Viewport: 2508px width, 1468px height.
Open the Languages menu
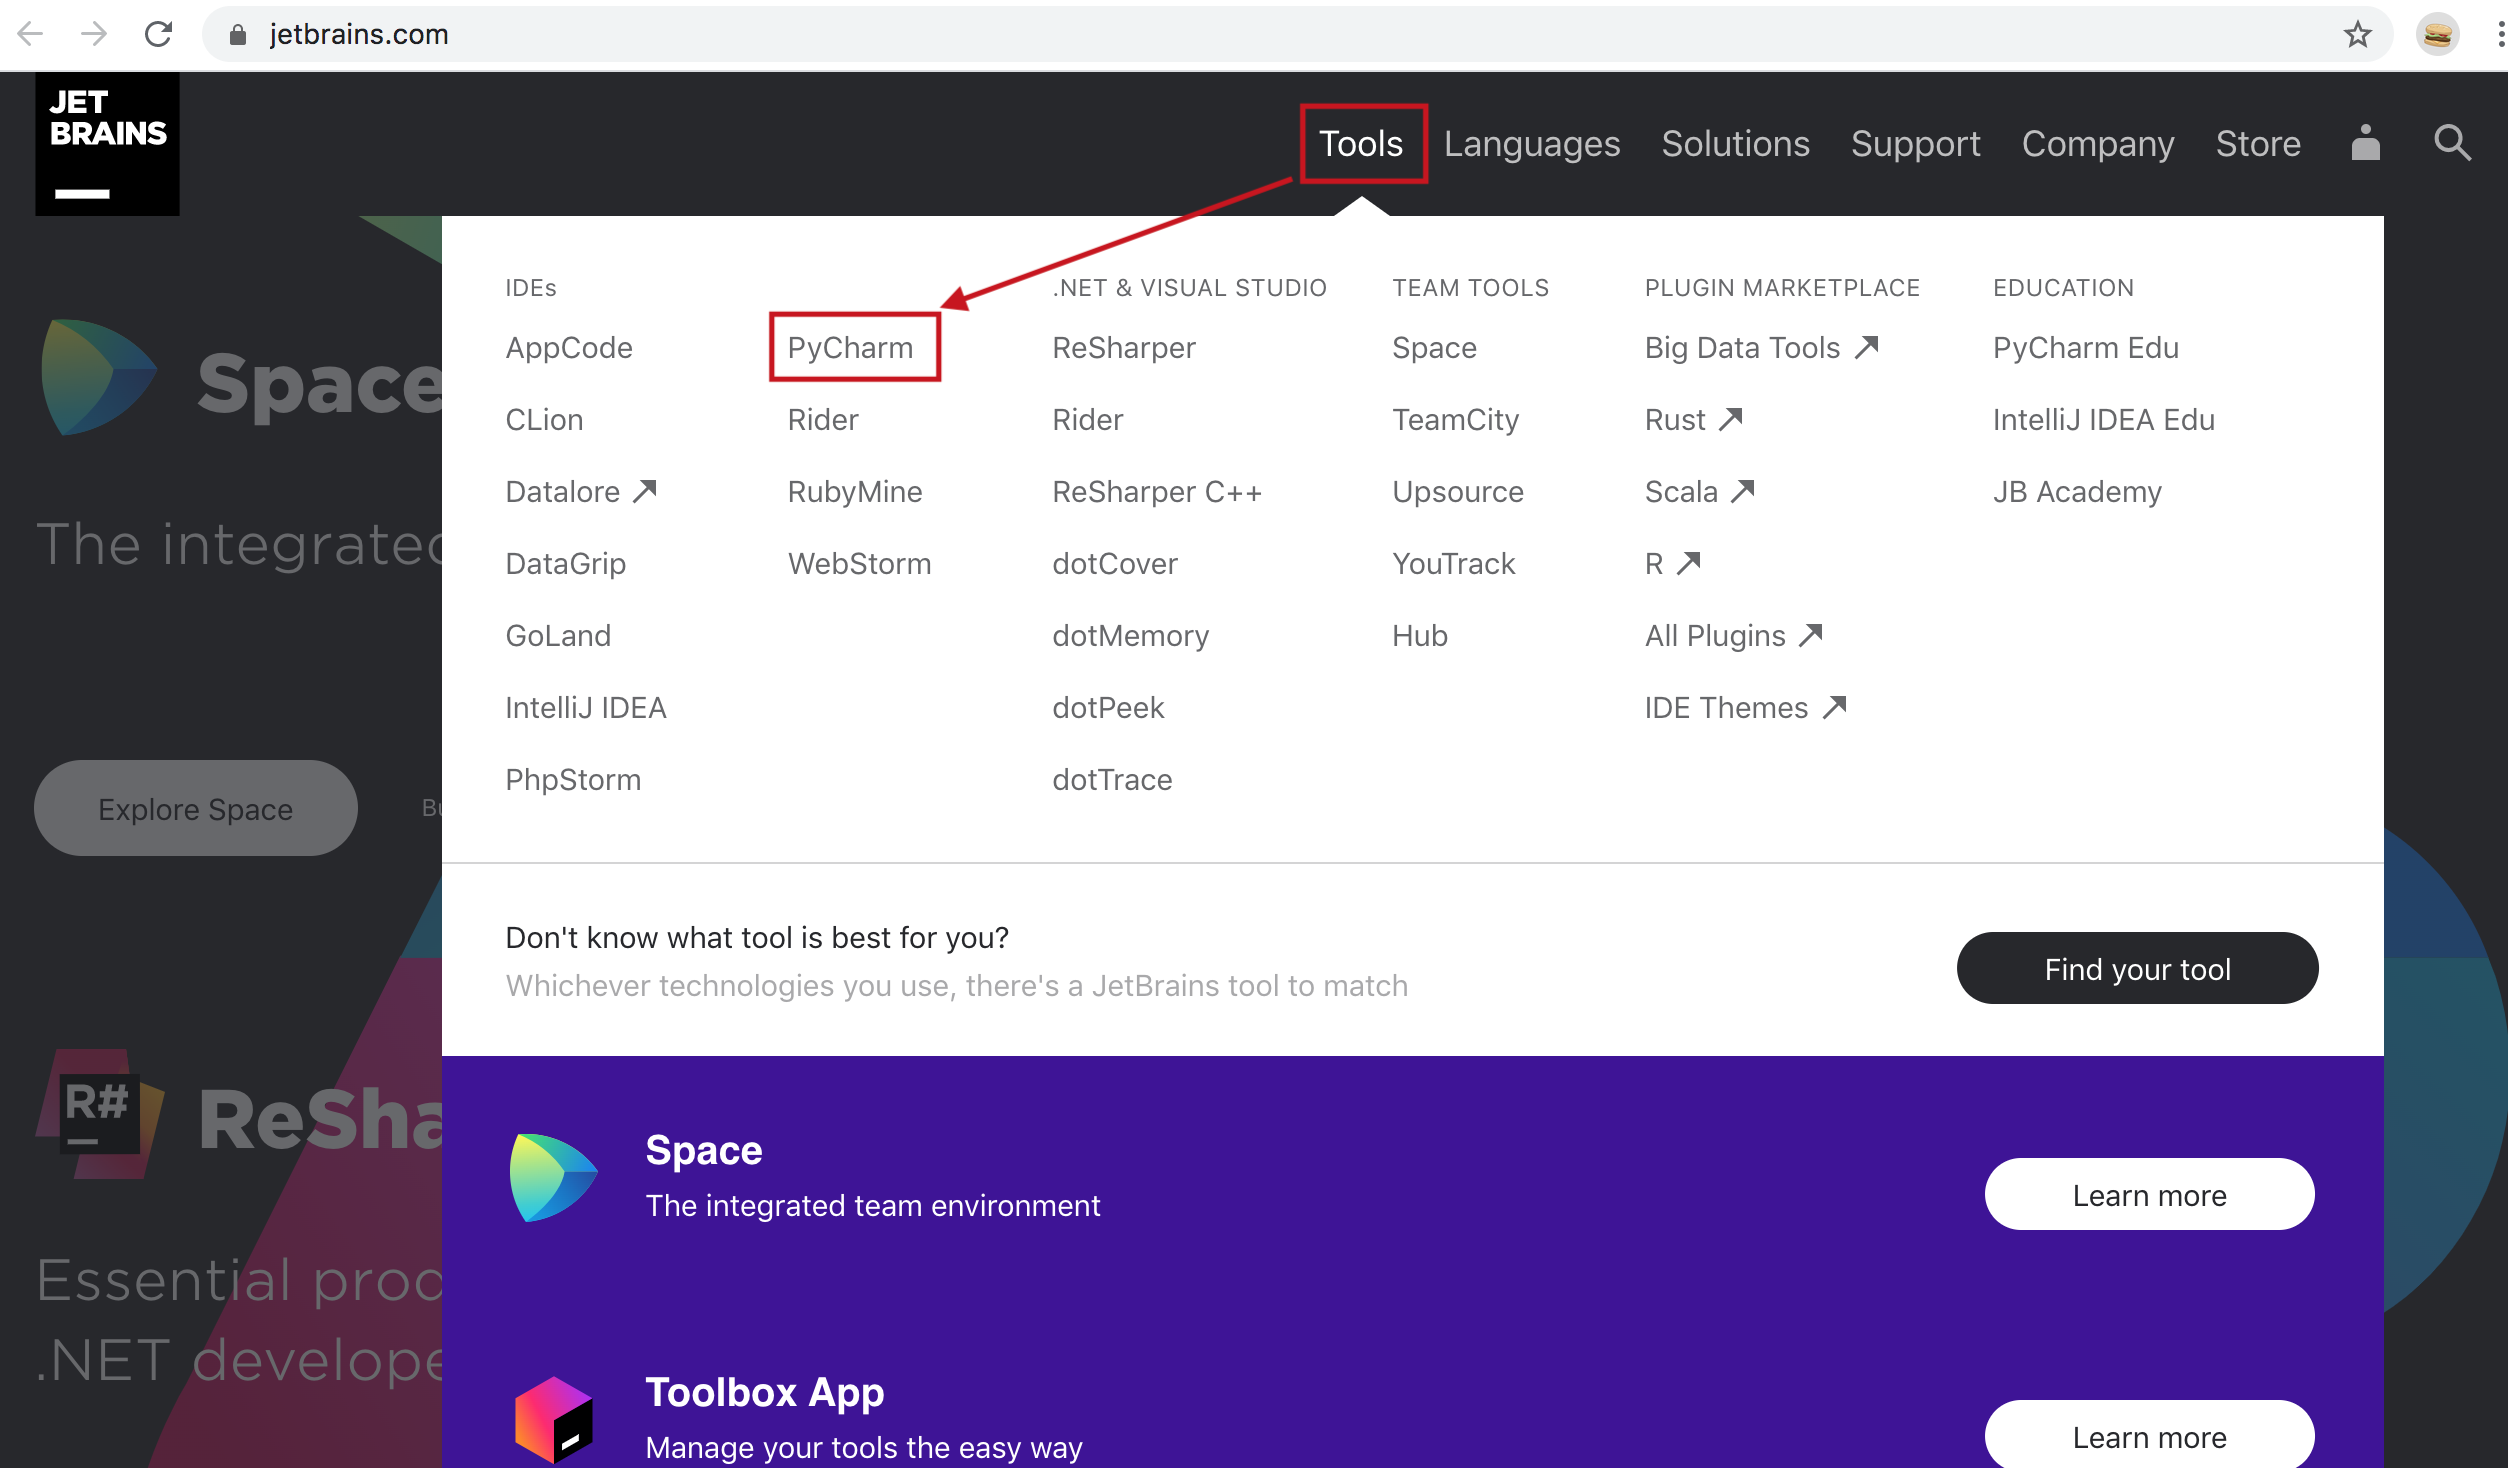pyautogui.click(x=1531, y=144)
